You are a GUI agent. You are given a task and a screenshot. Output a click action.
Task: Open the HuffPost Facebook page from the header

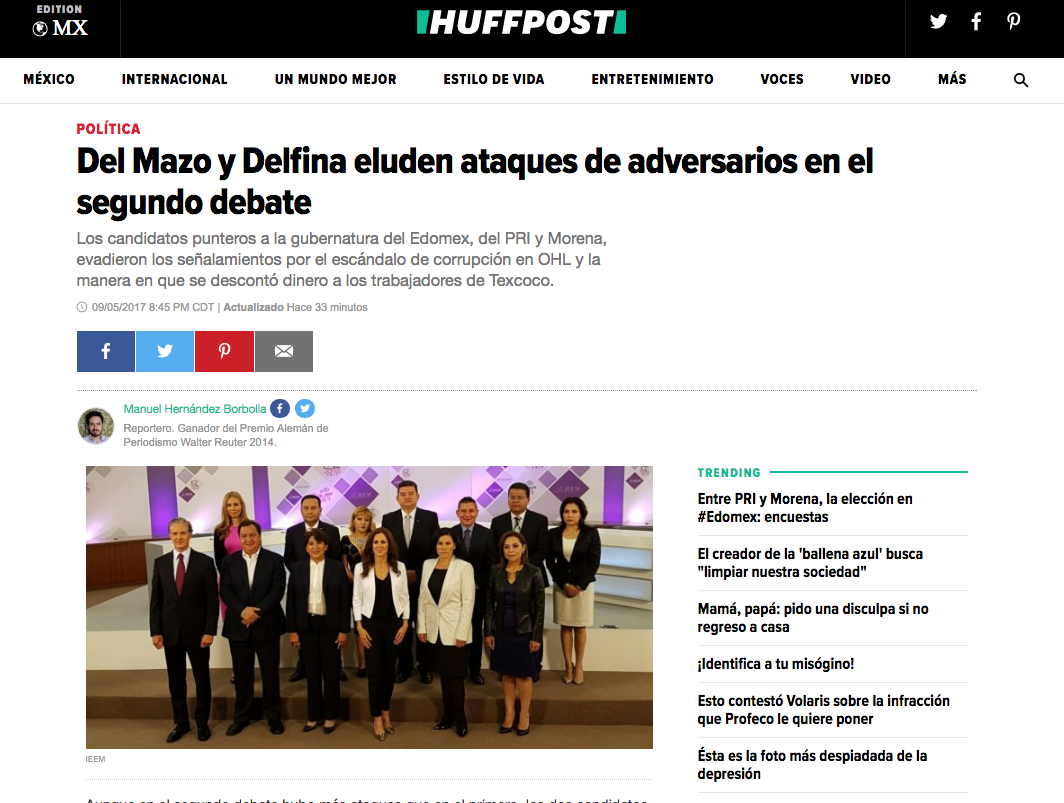pyautogui.click(x=976, y=22)
